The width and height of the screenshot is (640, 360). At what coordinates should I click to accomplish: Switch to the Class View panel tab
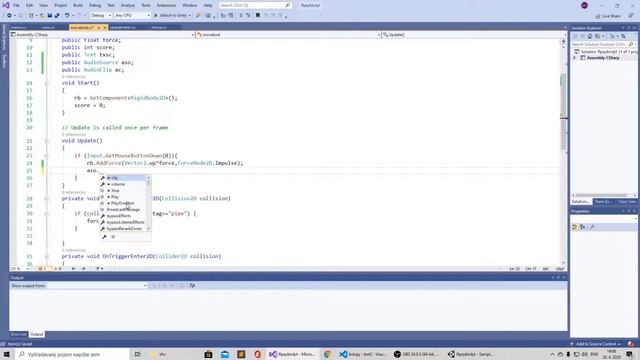(x=627, y=202)
